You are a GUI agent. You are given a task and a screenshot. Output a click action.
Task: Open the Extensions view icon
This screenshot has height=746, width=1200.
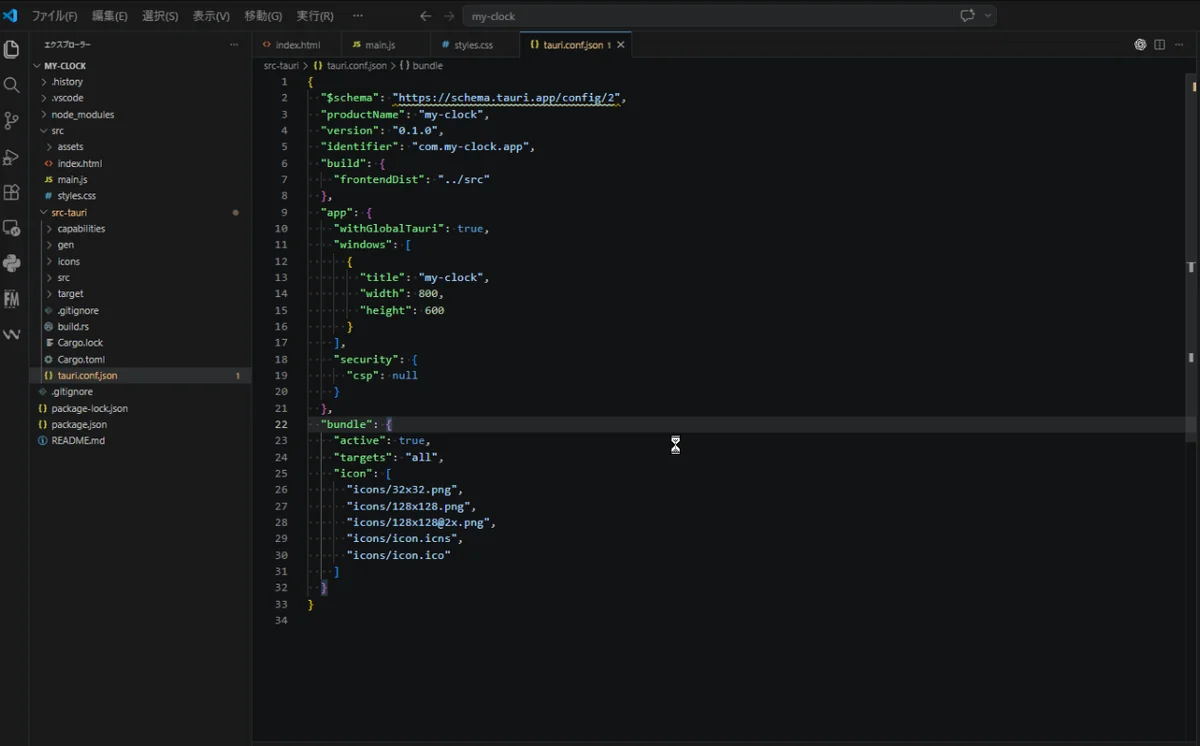click(x=12, y=193)
